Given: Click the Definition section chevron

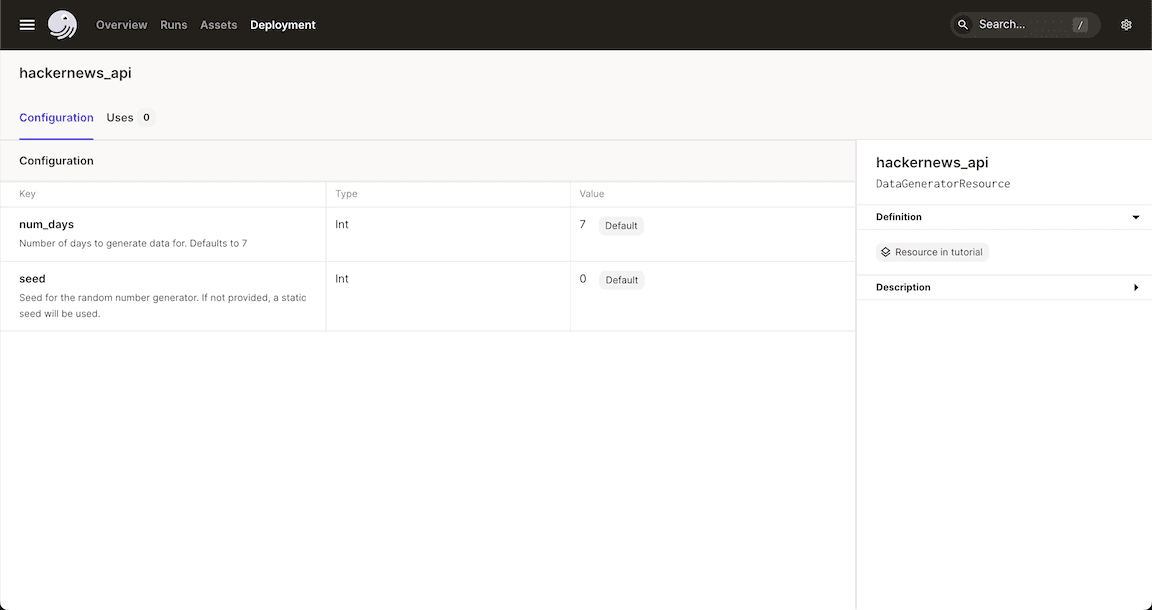Looking at the screenshot, I should [x=1135, y=216].
